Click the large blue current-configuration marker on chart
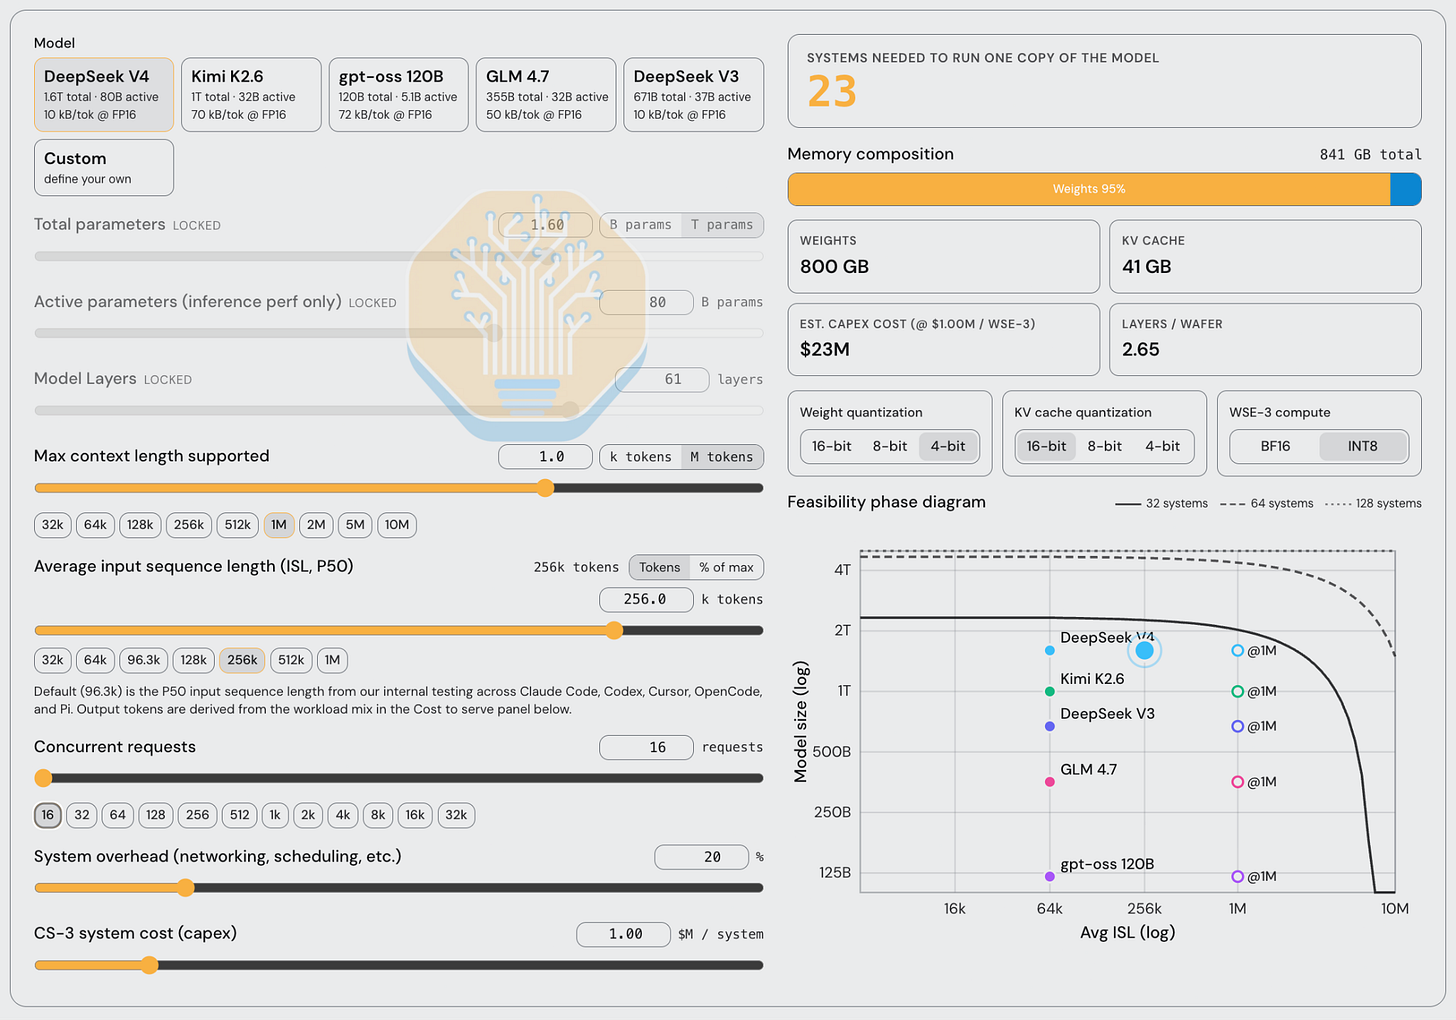 (1145, 651)
